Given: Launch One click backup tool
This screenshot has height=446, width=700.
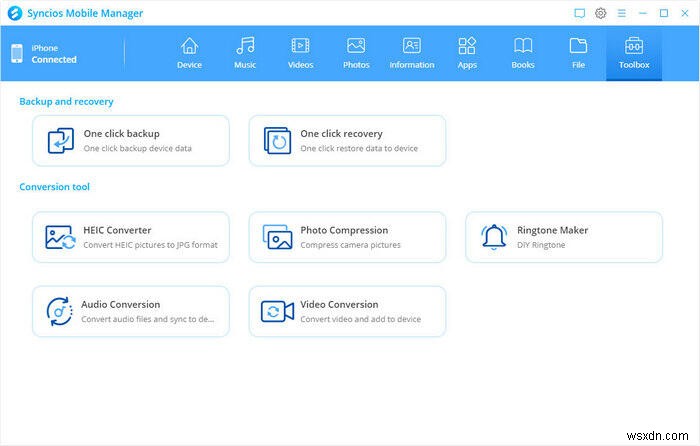Looking at the screenshot, I should 131,141.
